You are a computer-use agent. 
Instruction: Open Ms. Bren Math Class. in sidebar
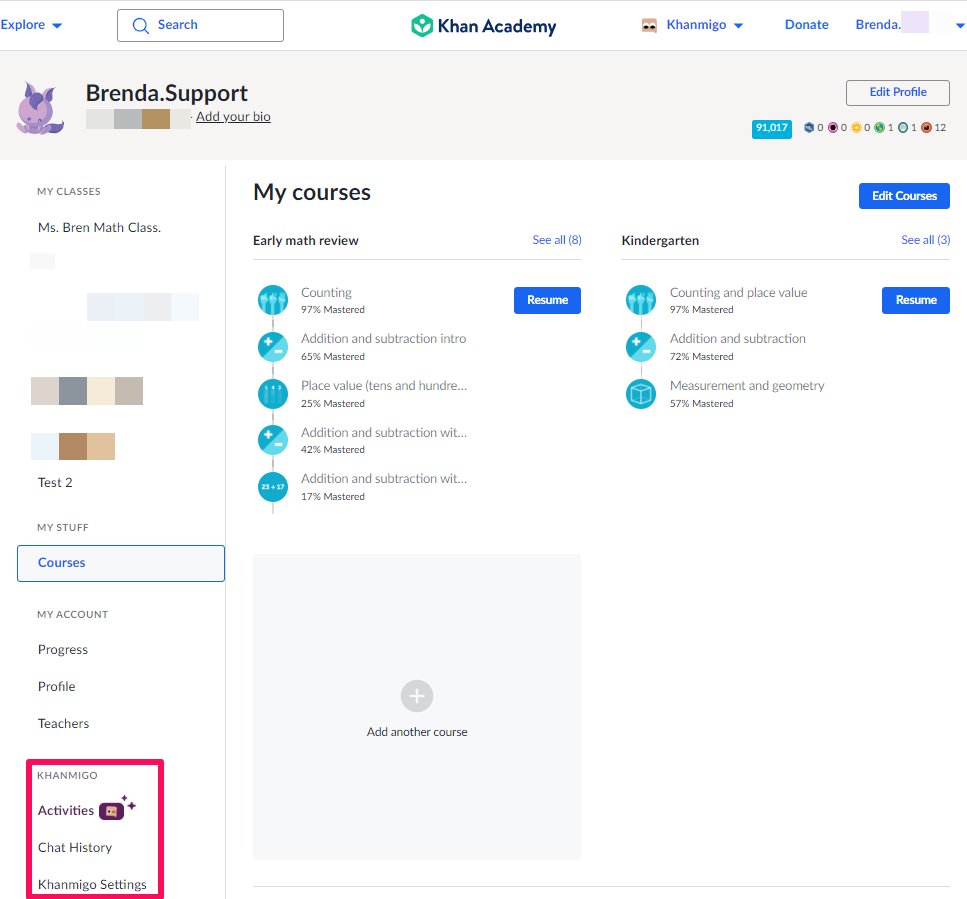[x=99, y=228]
